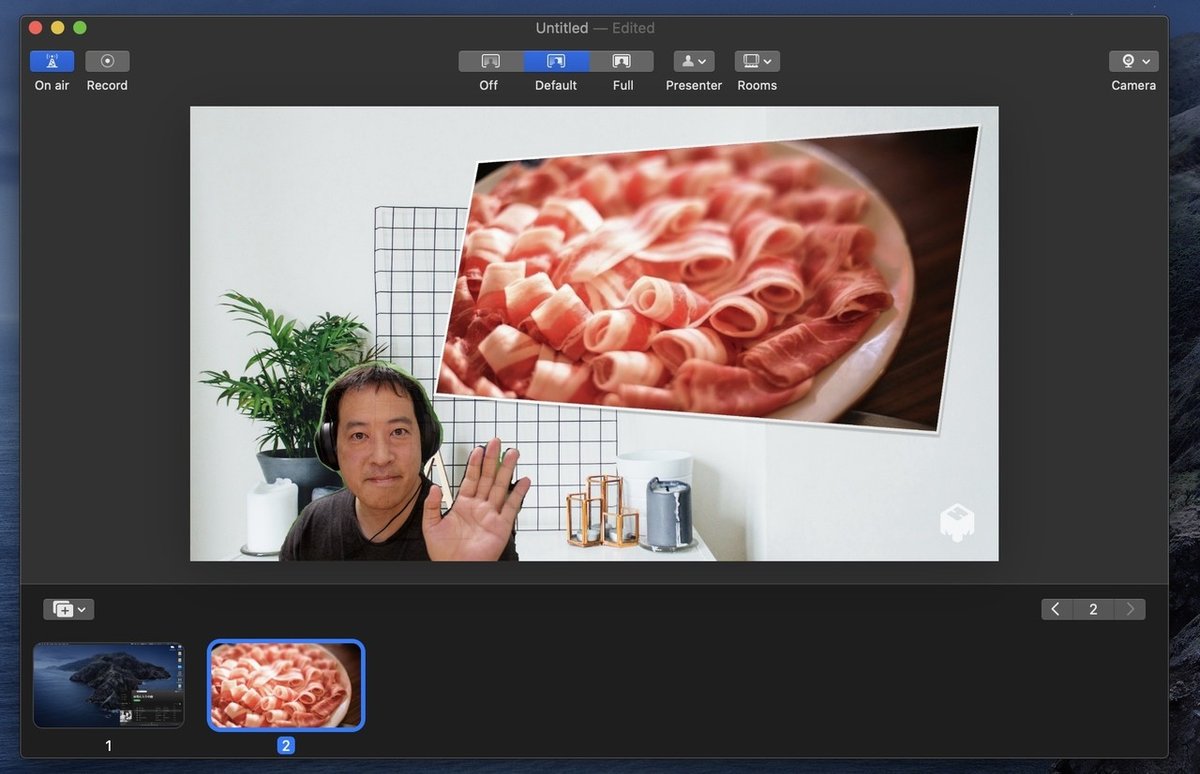Start recording with the Record button

click(x=107, y=61)
